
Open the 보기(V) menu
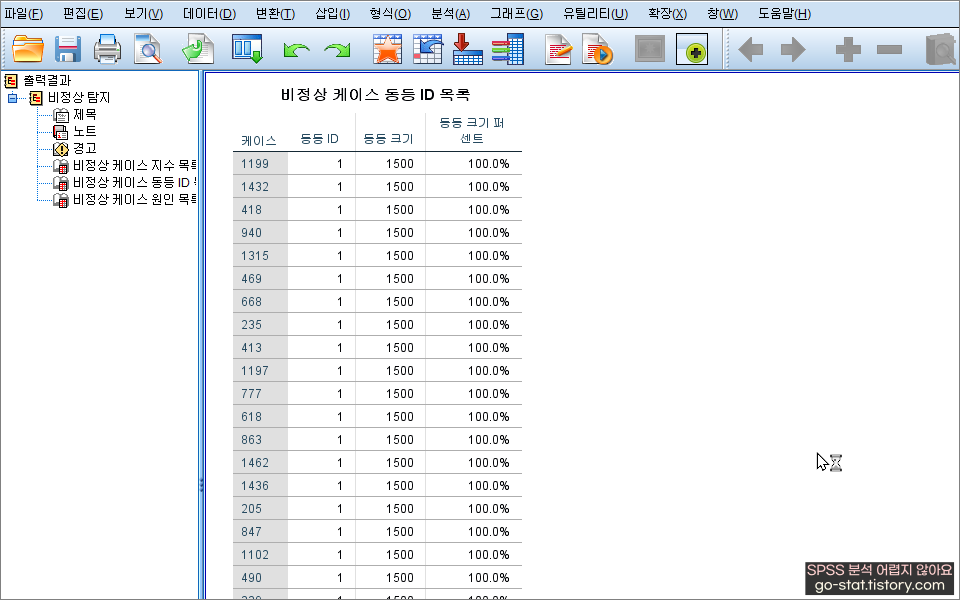[x=143, y=13]
